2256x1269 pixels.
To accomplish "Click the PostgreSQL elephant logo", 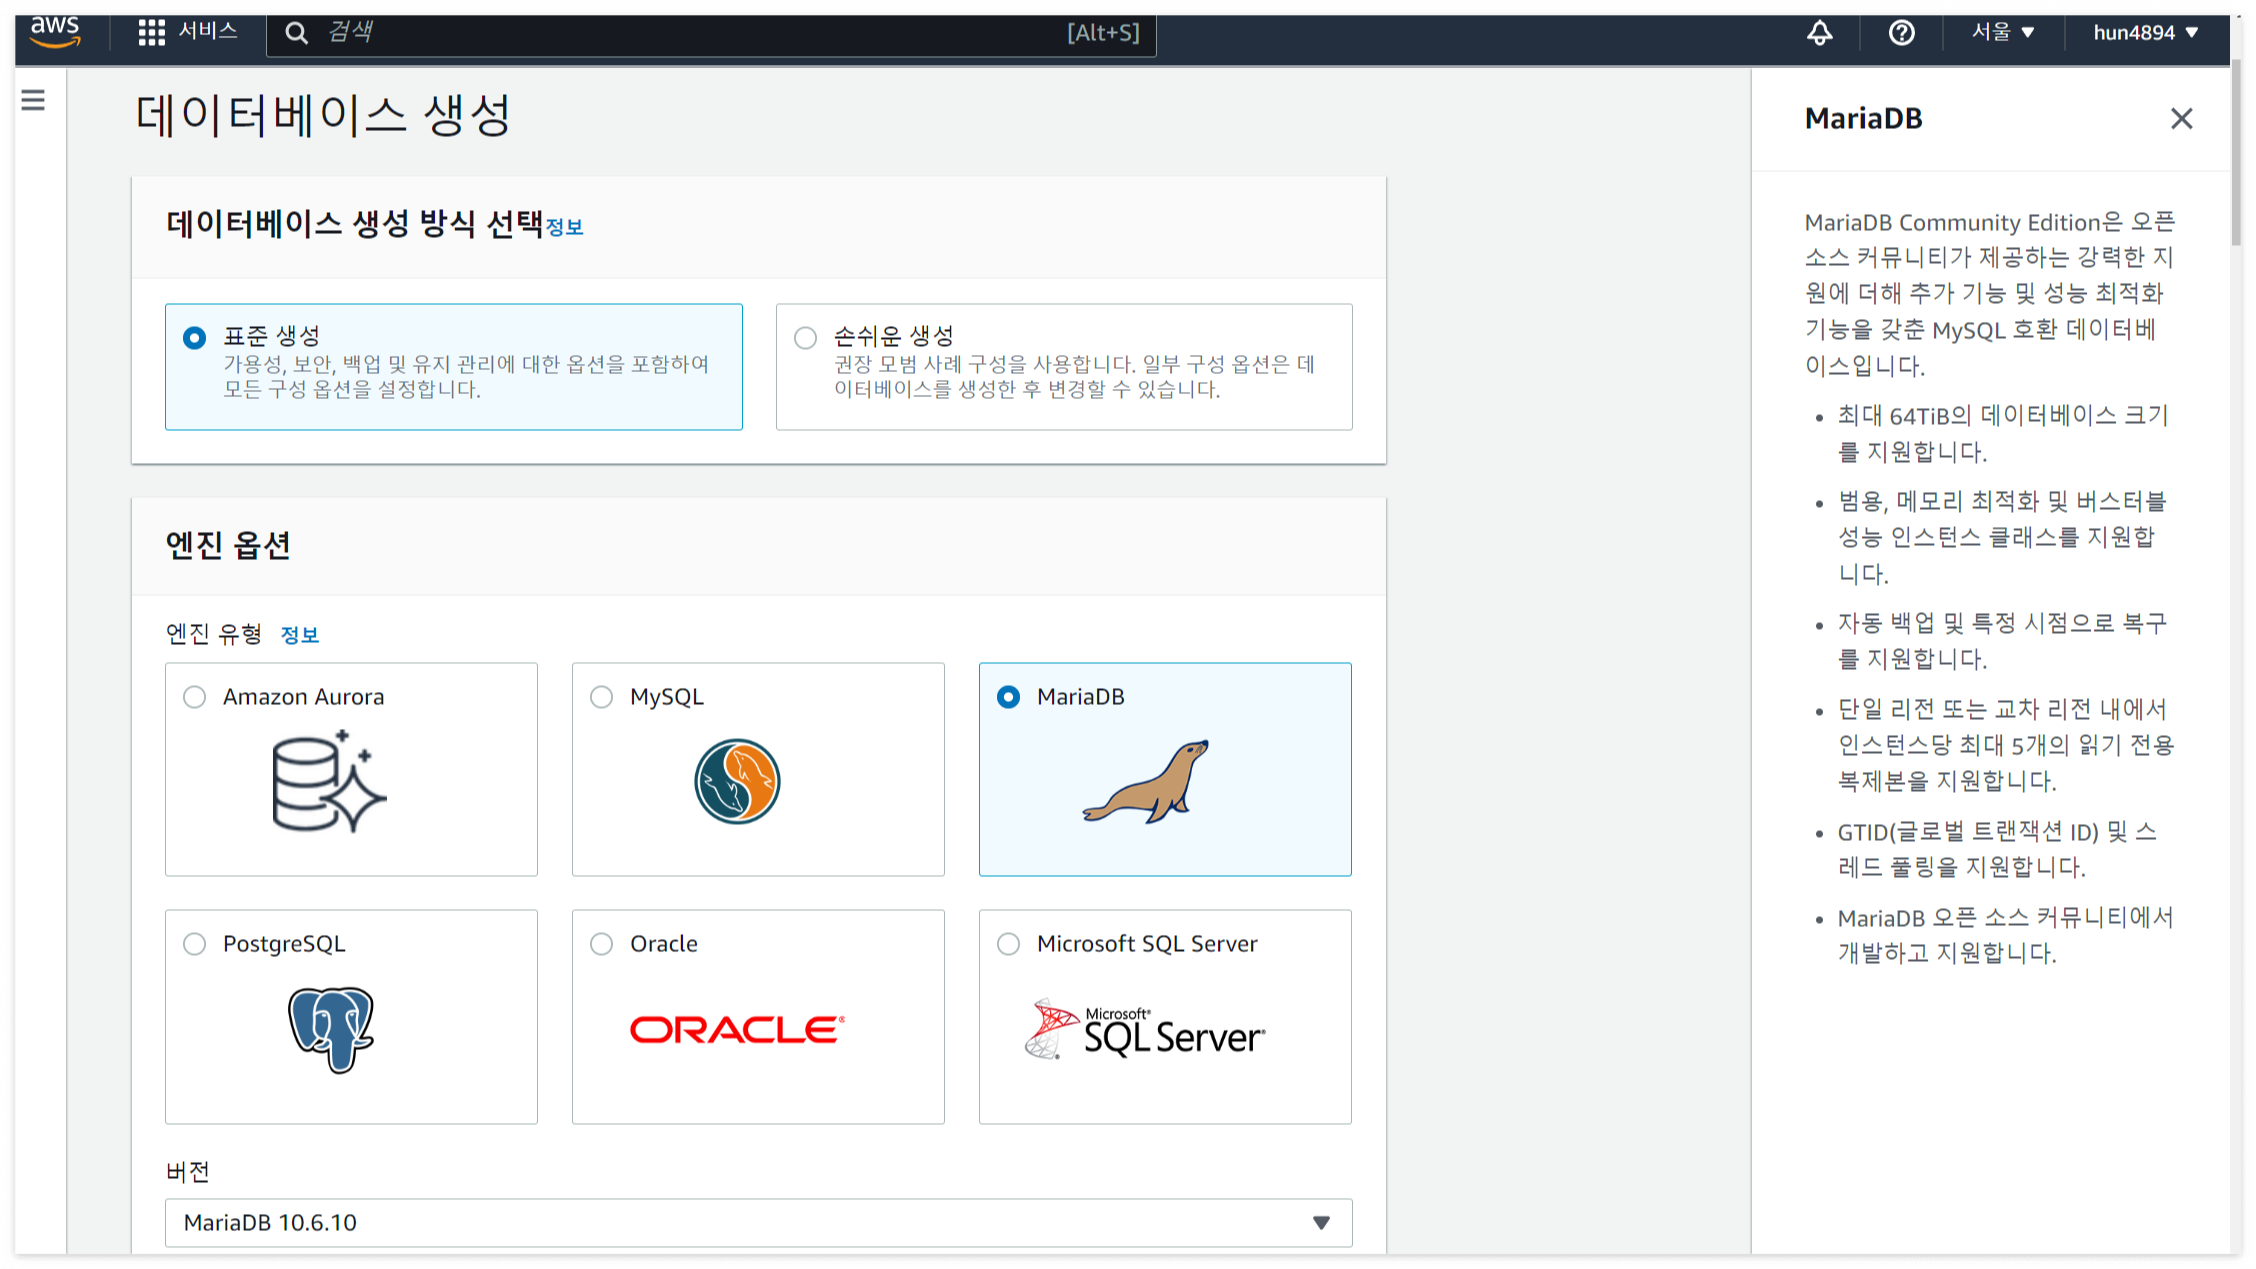I will point(331,1029).
